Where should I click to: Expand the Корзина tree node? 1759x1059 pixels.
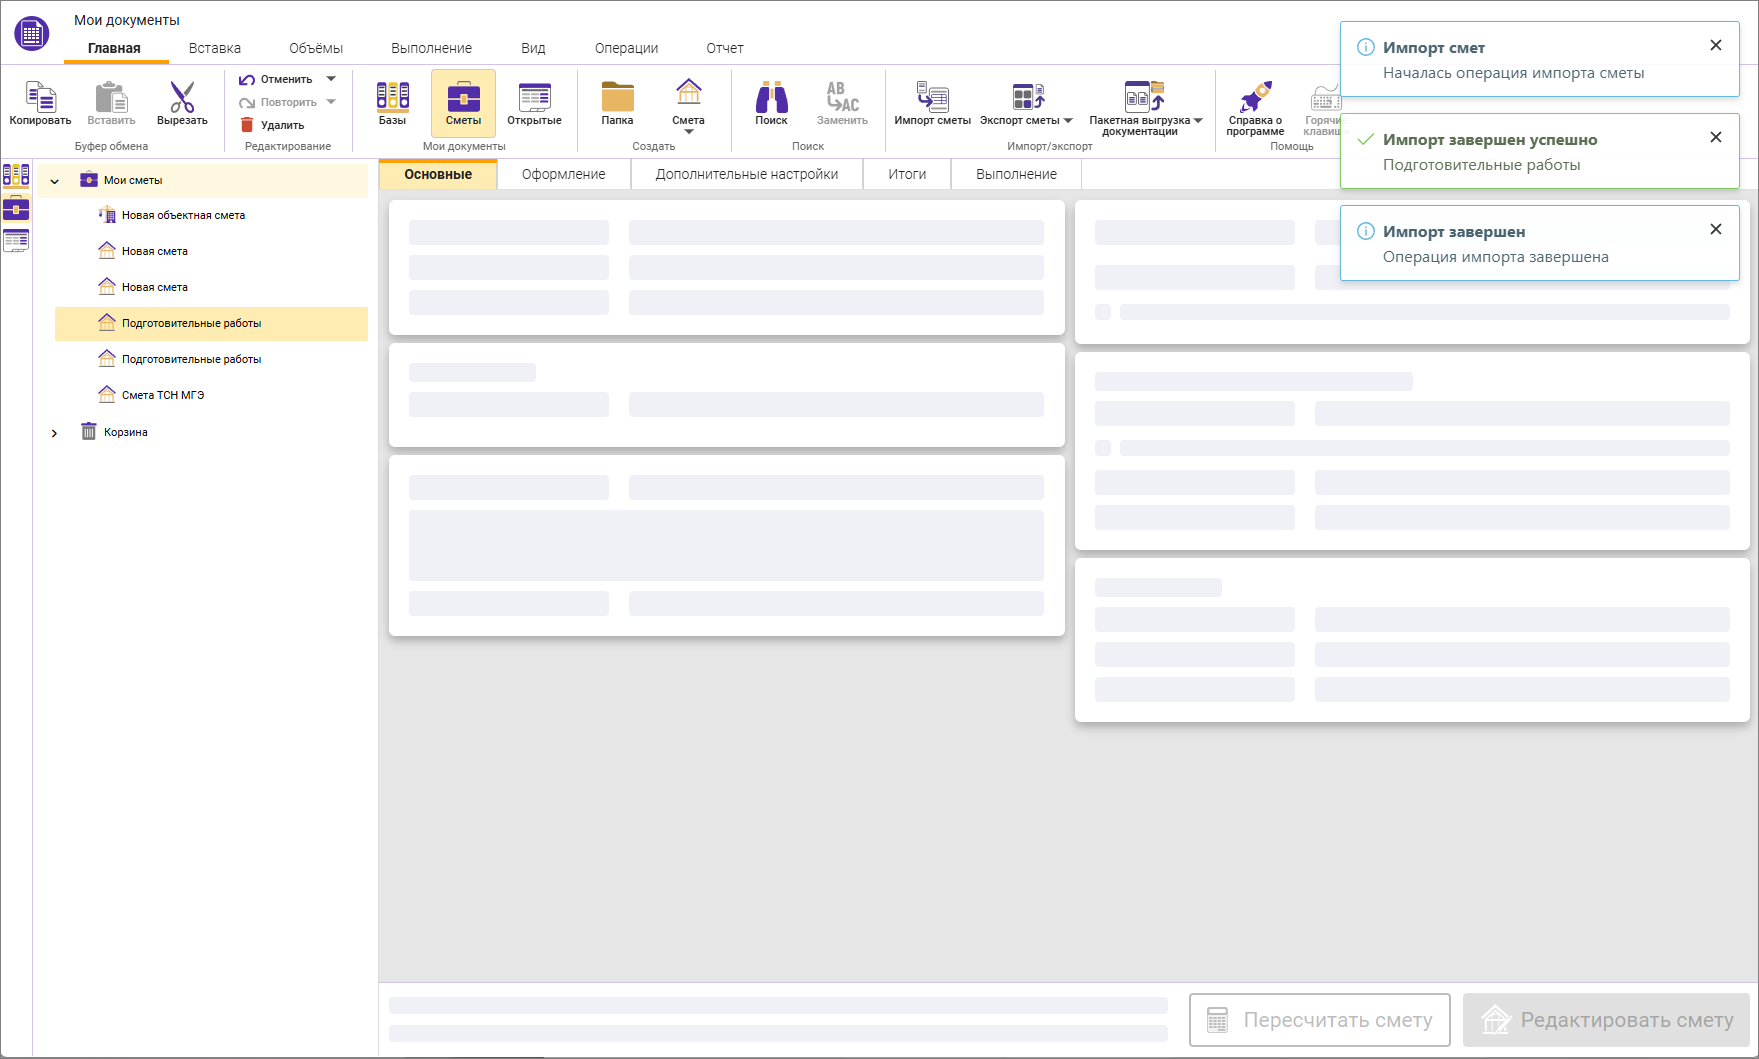click(x=55, y=433)
